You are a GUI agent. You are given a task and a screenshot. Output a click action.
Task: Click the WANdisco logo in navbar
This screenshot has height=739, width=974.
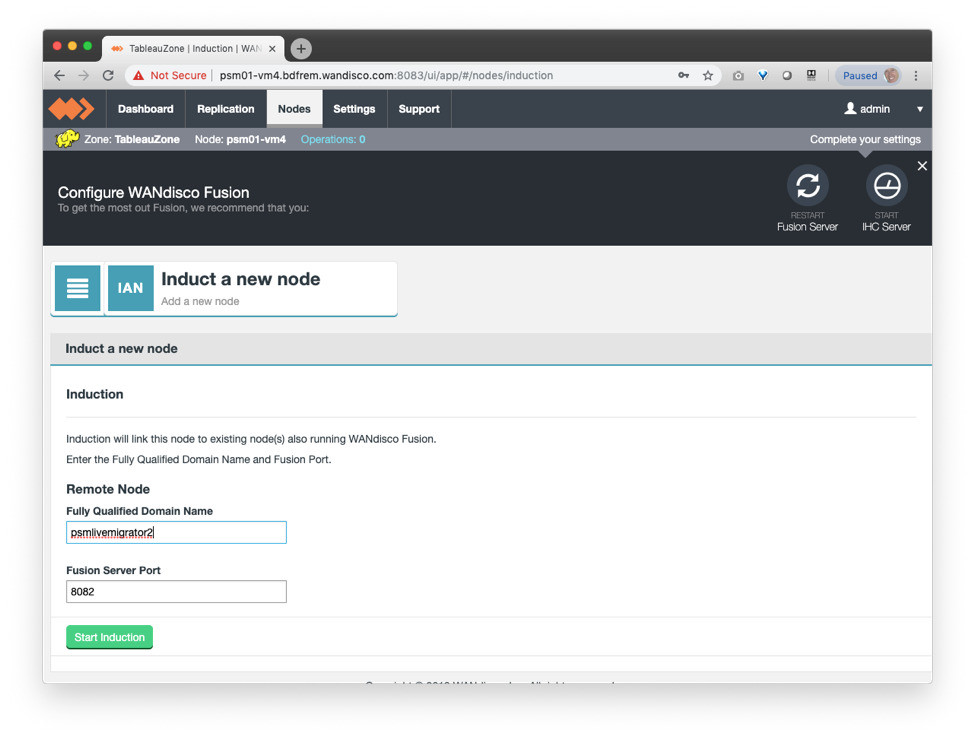tap(71, 109)
